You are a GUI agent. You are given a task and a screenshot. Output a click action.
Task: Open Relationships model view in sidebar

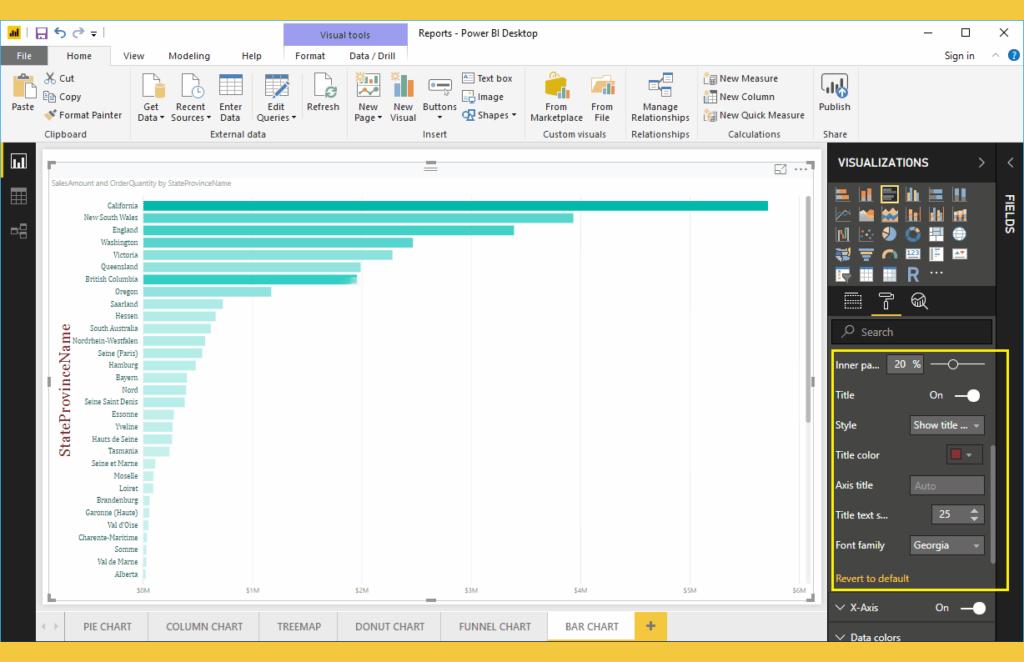coord(18,231)
